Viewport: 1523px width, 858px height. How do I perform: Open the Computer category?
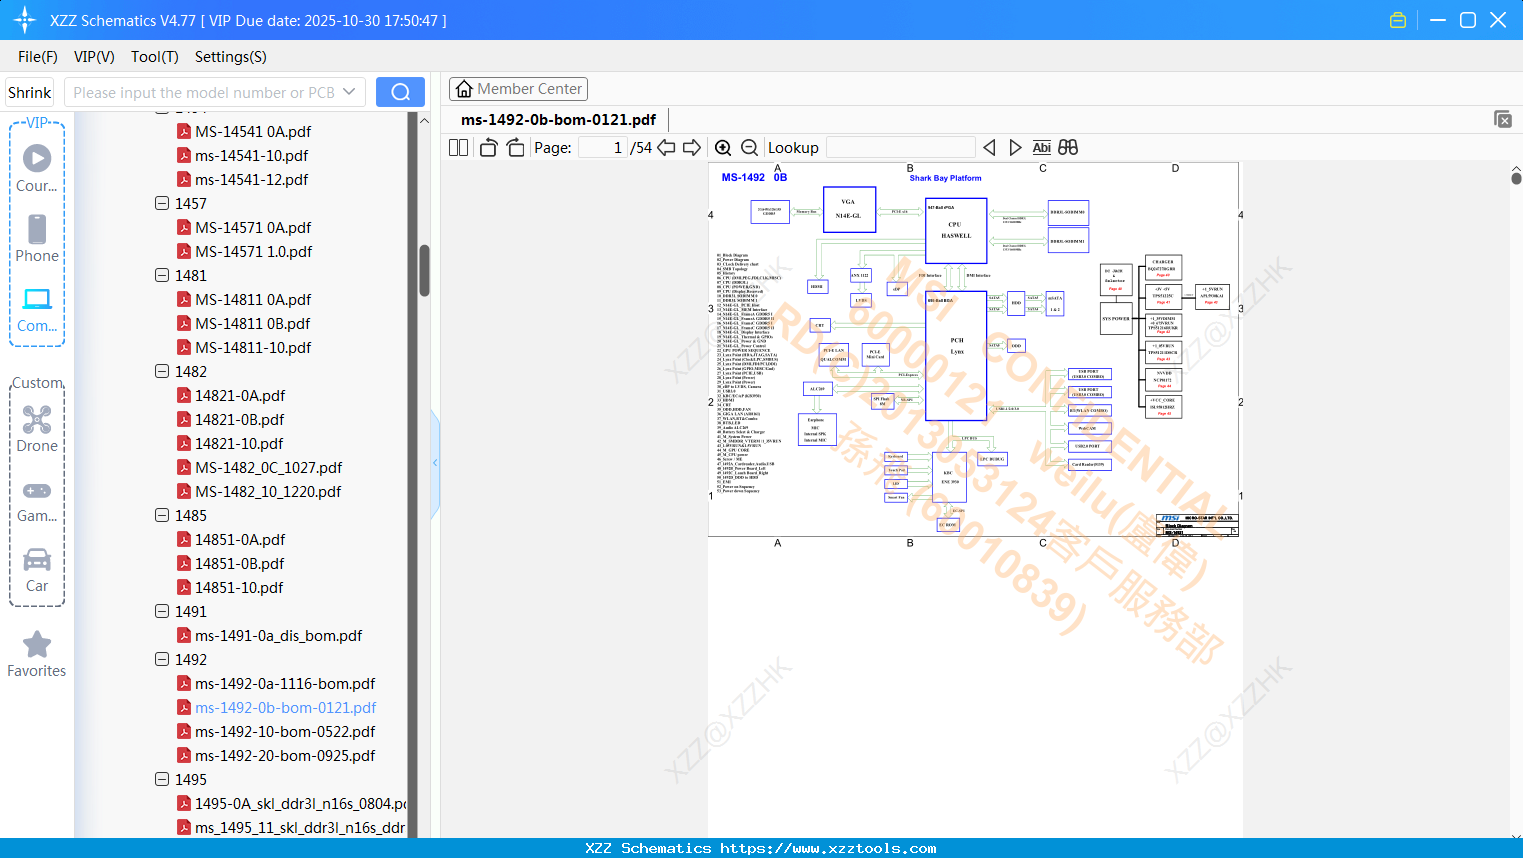pyautogui.click(x=37, y=309)
